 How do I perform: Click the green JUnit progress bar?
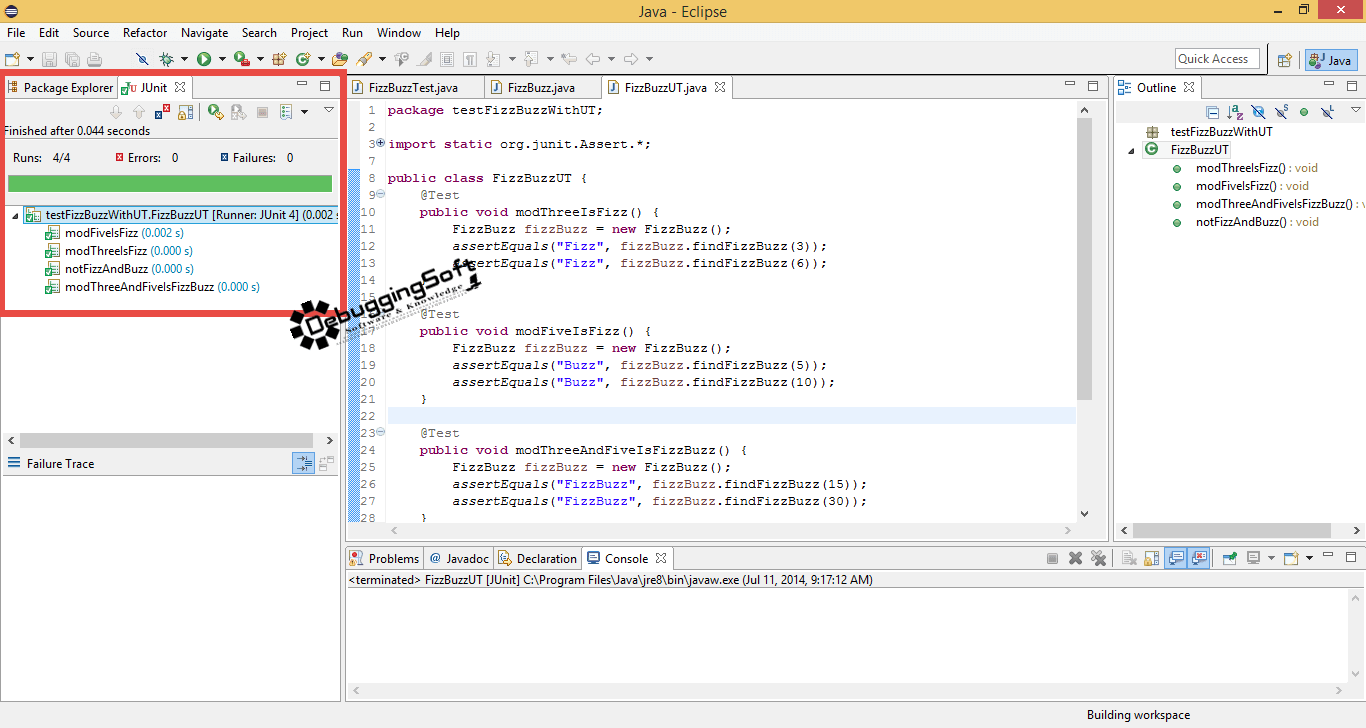(x=170, y=184)
